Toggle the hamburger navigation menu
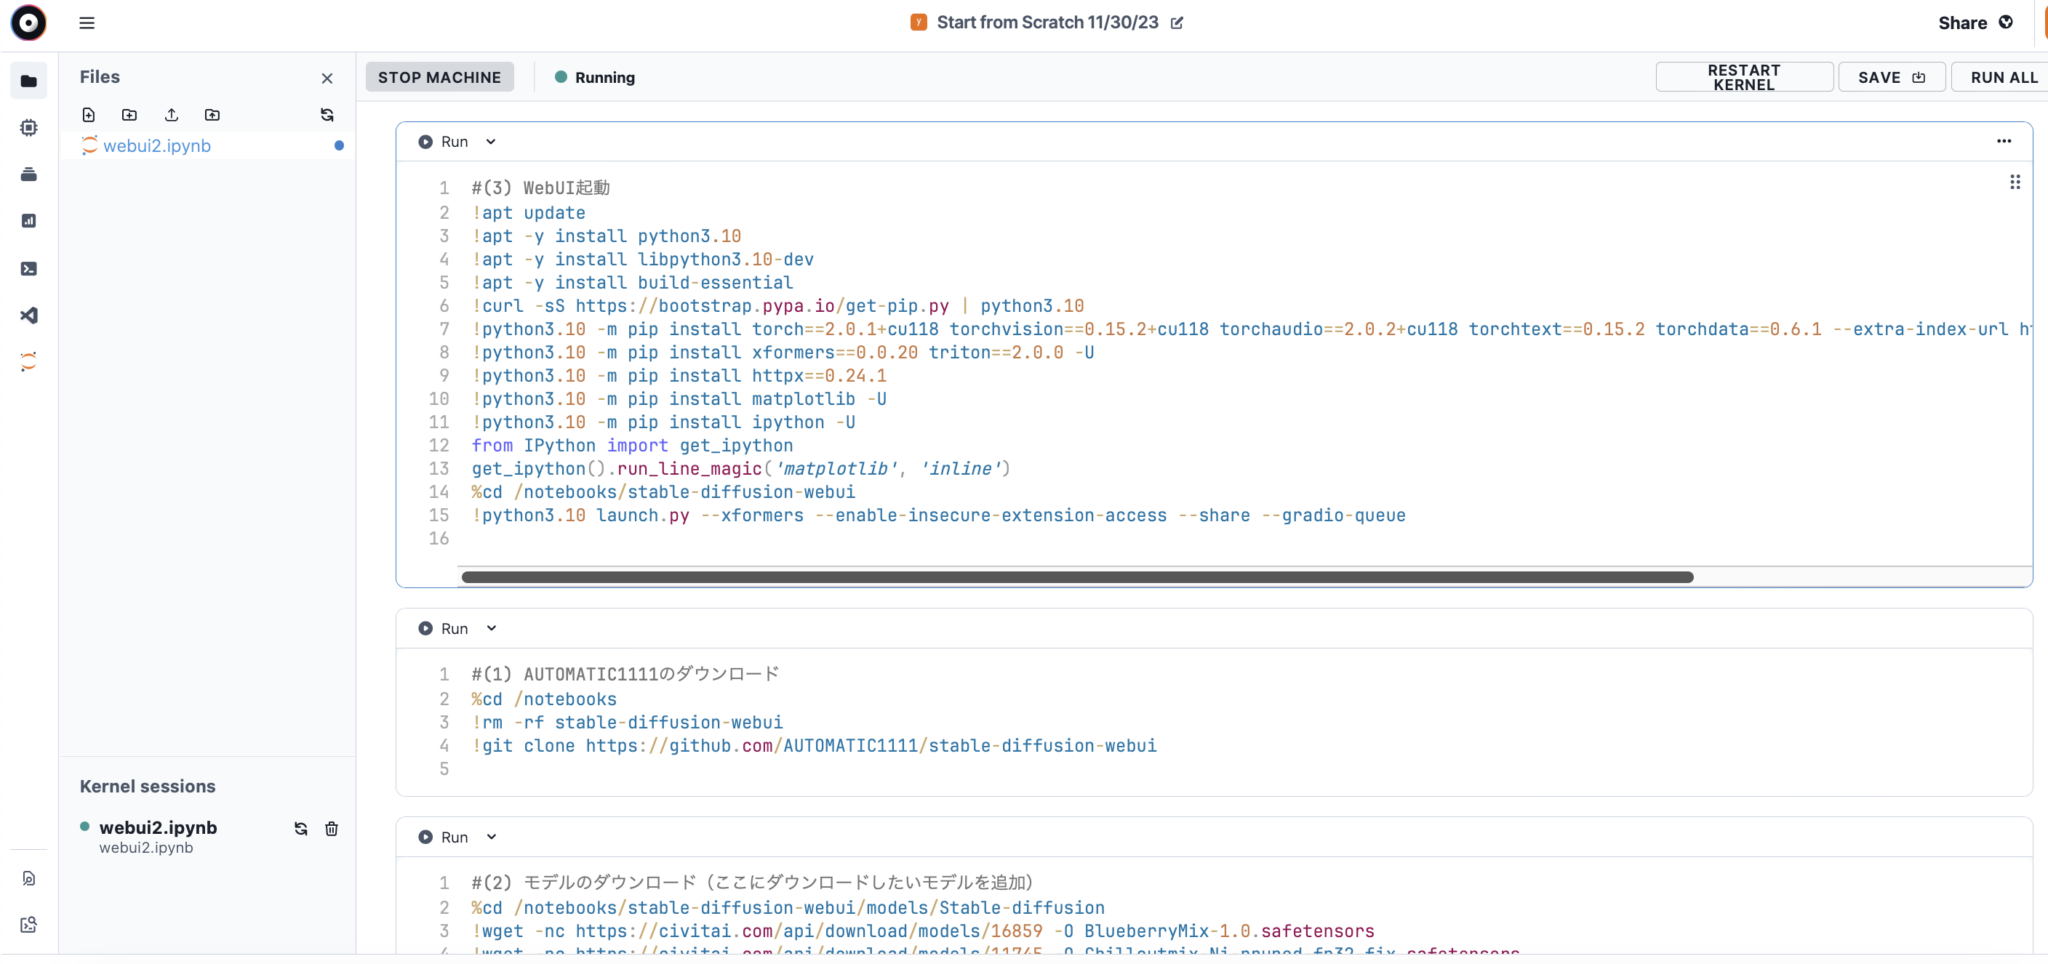This screenshot has height=964, width=2048. click(x=87, y=23)
